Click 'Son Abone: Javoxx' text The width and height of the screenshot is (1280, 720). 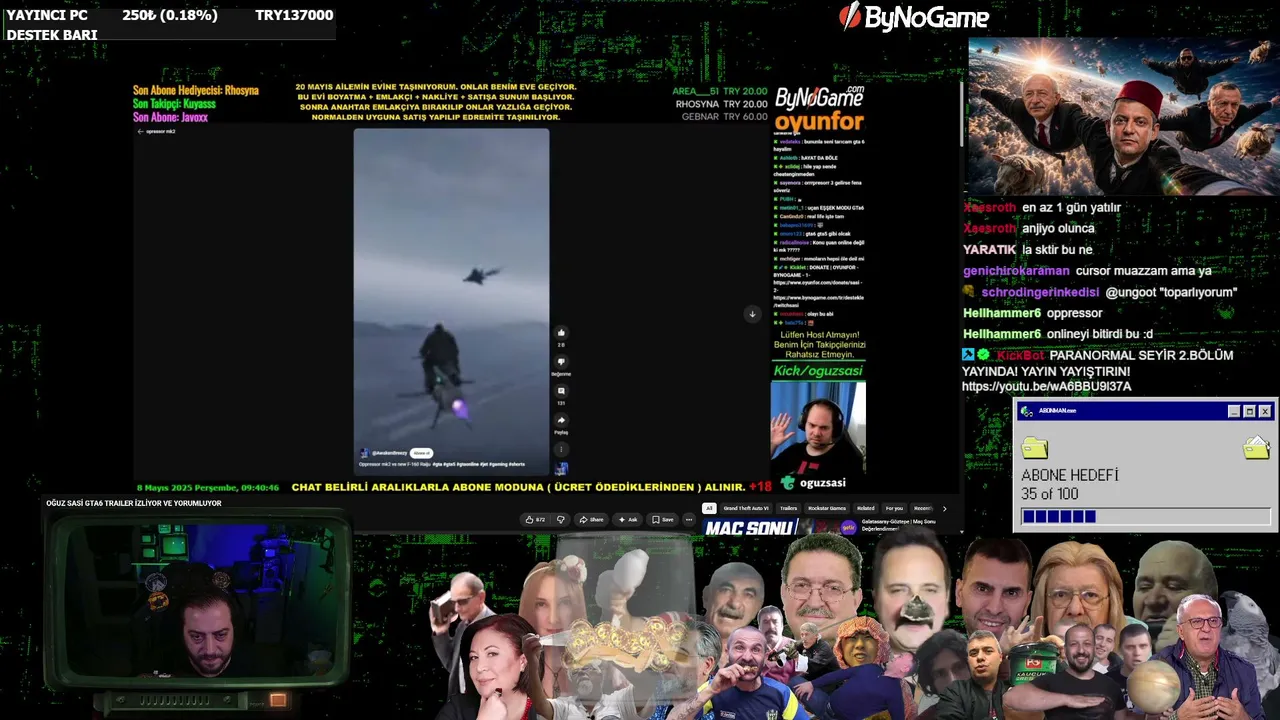click(171, 118)
